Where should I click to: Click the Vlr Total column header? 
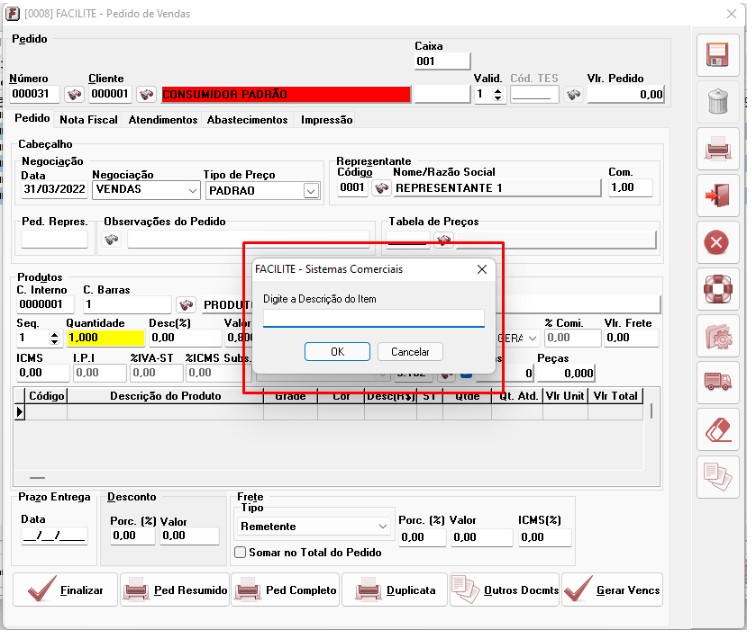tap(615, 396)
